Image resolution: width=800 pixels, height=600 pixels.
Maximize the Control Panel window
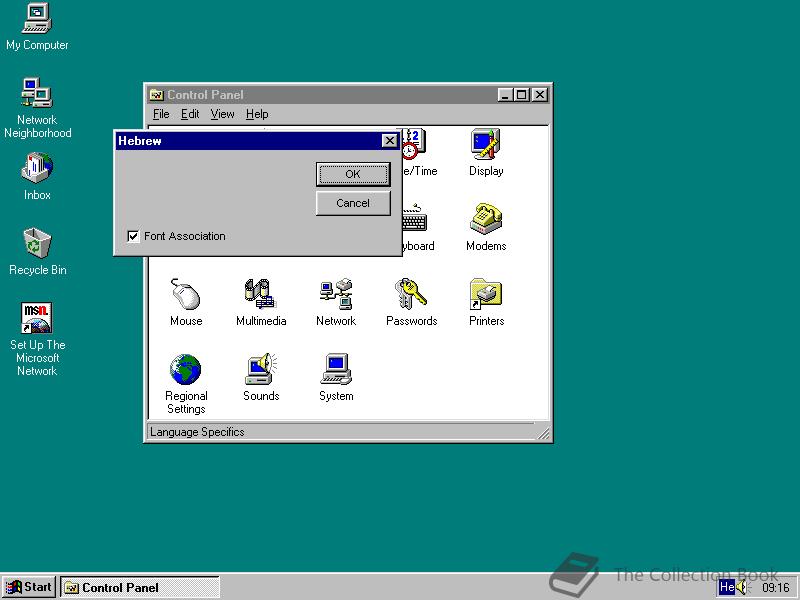pyautogui.click(x=521, y=95)
